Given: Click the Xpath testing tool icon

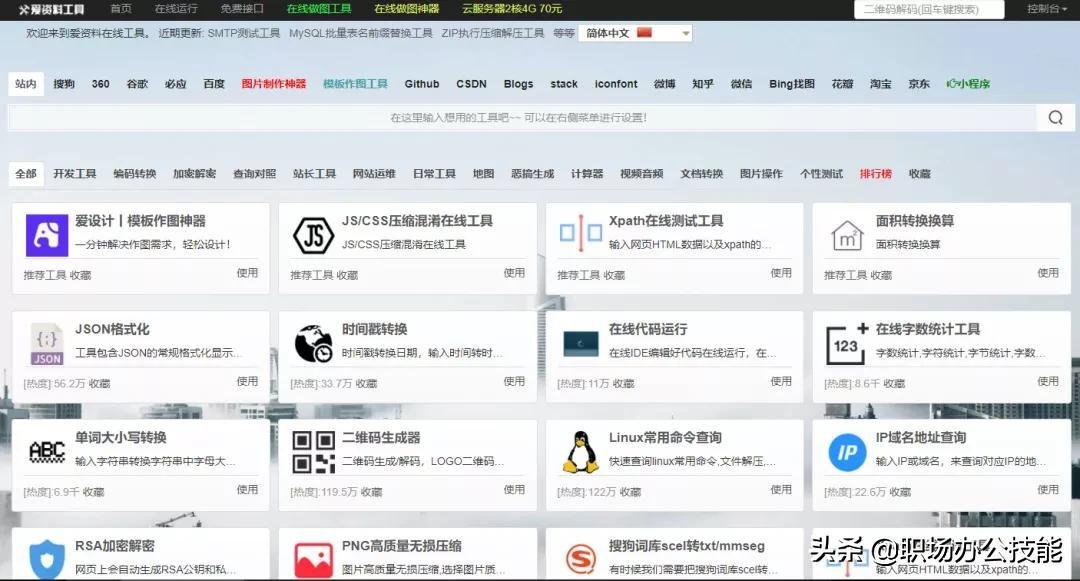Looking at the screenshot, I should (x=581, y=233).
